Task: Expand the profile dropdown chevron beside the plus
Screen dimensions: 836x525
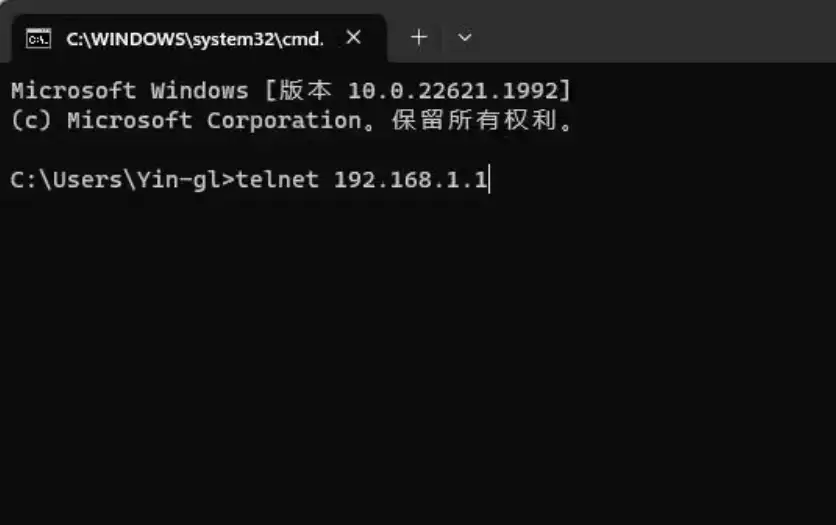Action: click(464, 37)
